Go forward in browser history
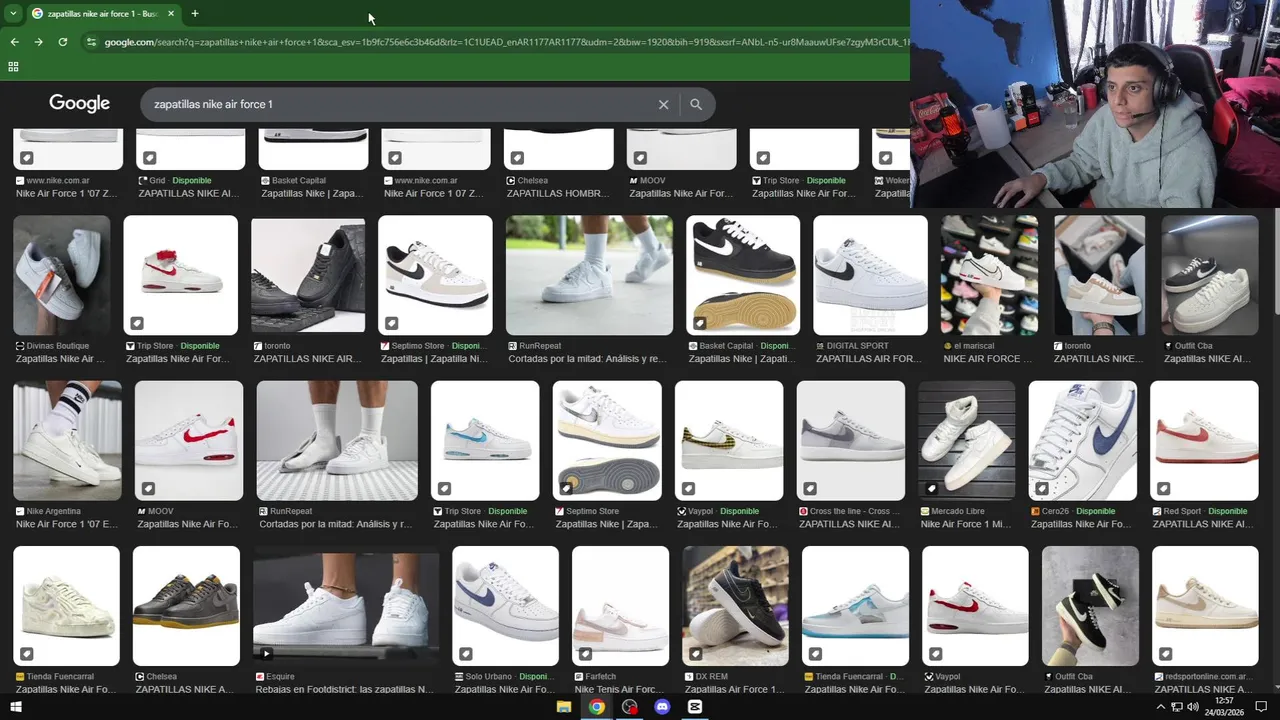Screen dimensions: 1280x720 pos(38,42)
